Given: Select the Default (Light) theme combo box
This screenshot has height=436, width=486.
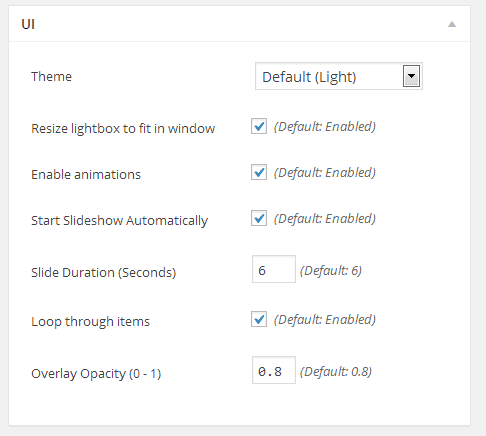Looking at the screenshot, I should click(x=339, y=76).
